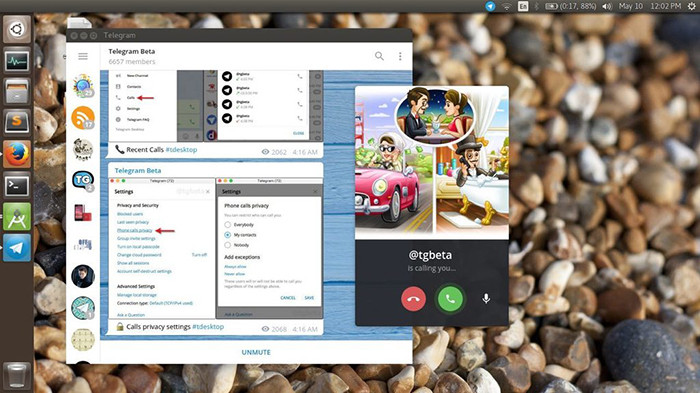Viewport: 700px width, 393px height.
Task: Click the call window cartoon photo
Action: 432,163
